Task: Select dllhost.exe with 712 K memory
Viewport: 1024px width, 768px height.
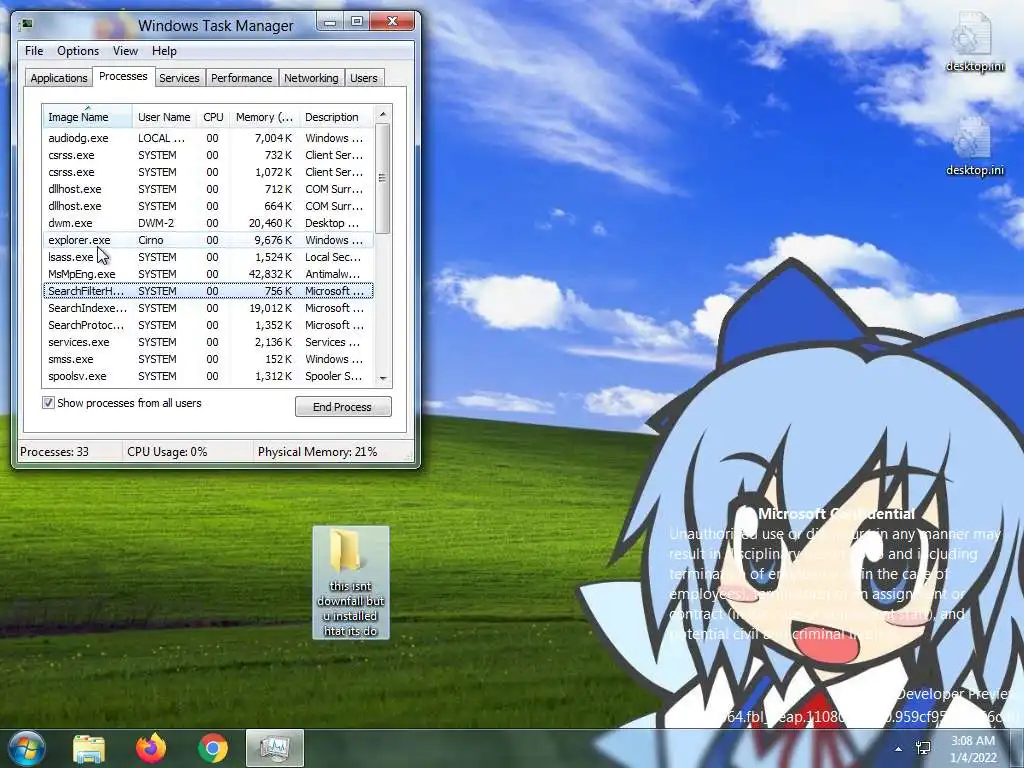Action: (x=208, y=189)
